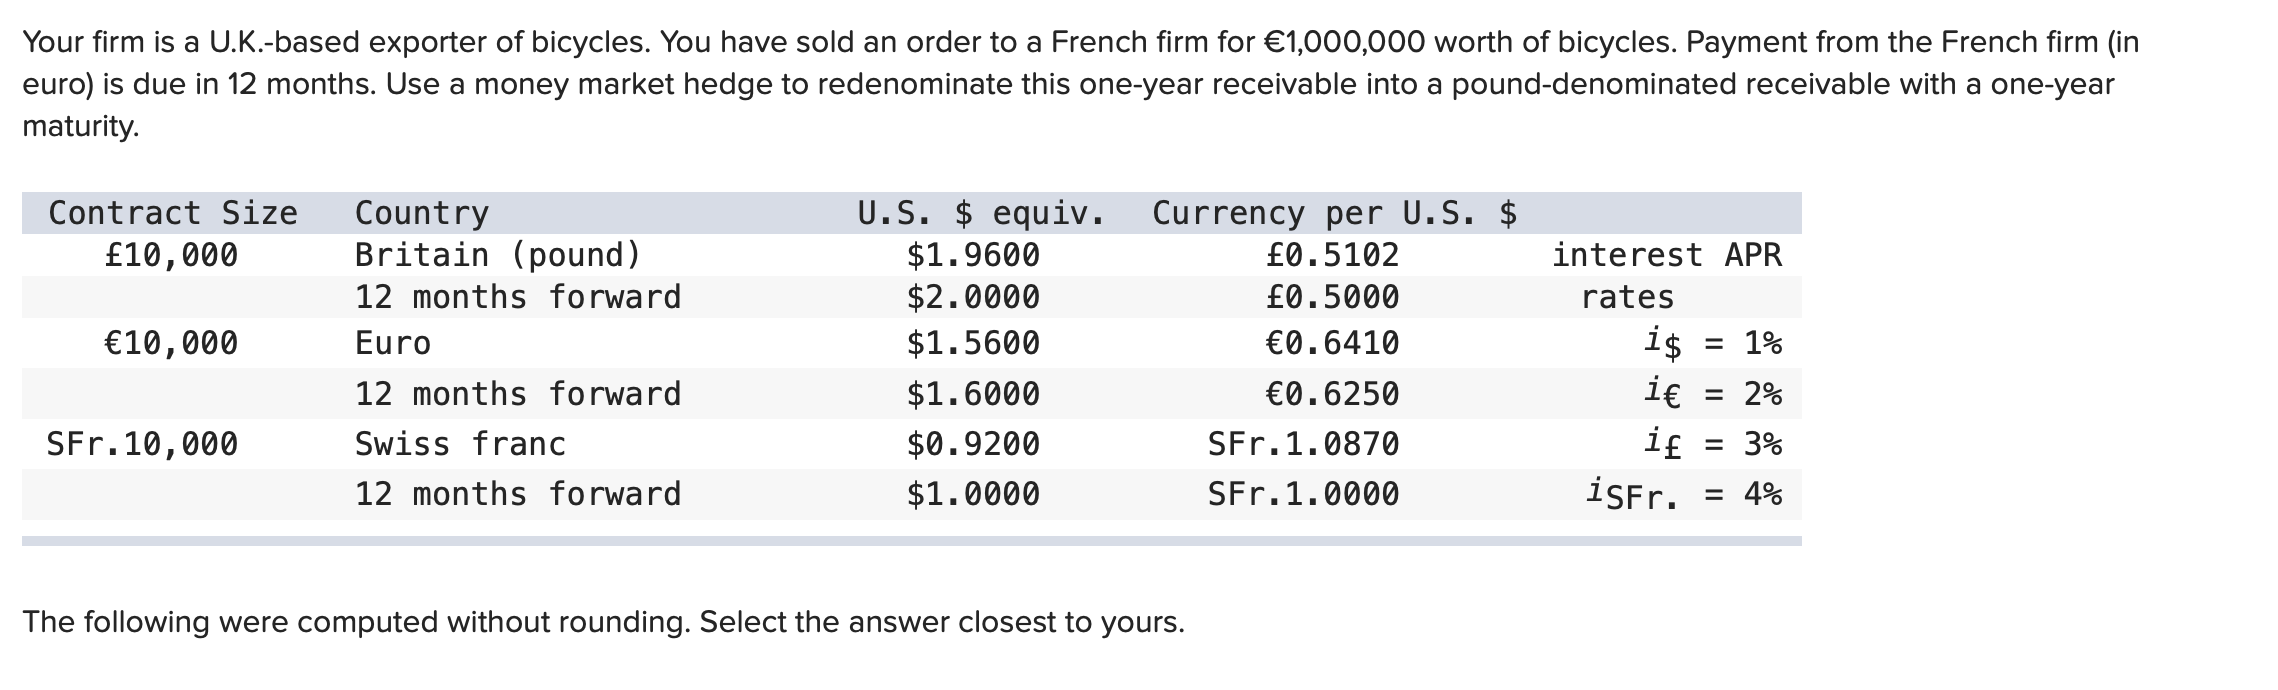Click the euro spot rate $1.5600
Viewport: 2278px width, 690px height.
tap(973, 344)
